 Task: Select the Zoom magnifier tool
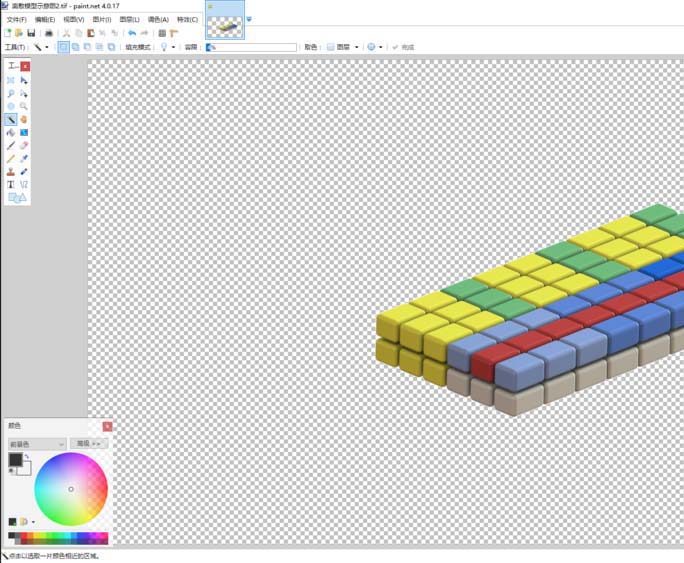(x=24, y=106)
